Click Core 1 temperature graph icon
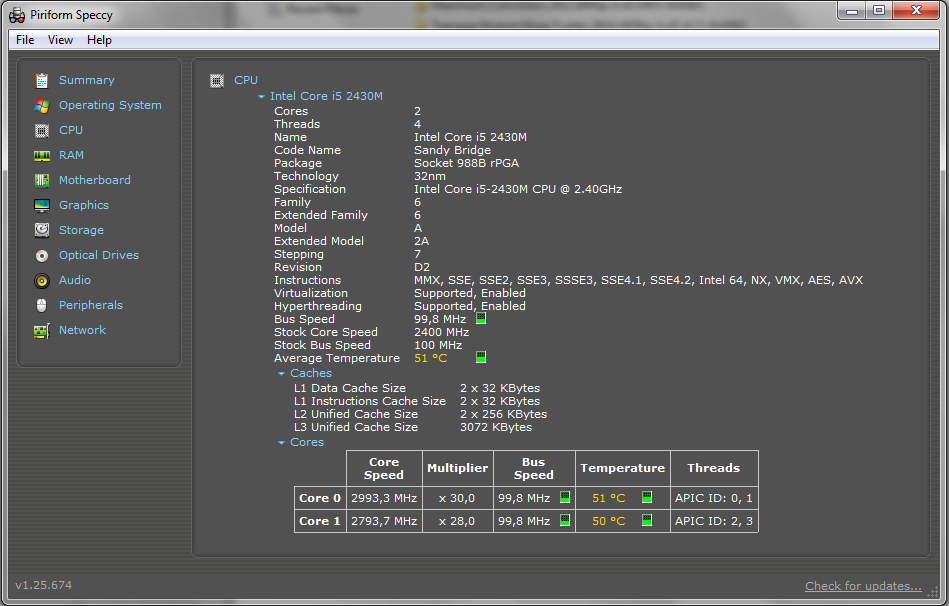The width and height of the screenshot is (949, 606). click(x=647, y=520)
